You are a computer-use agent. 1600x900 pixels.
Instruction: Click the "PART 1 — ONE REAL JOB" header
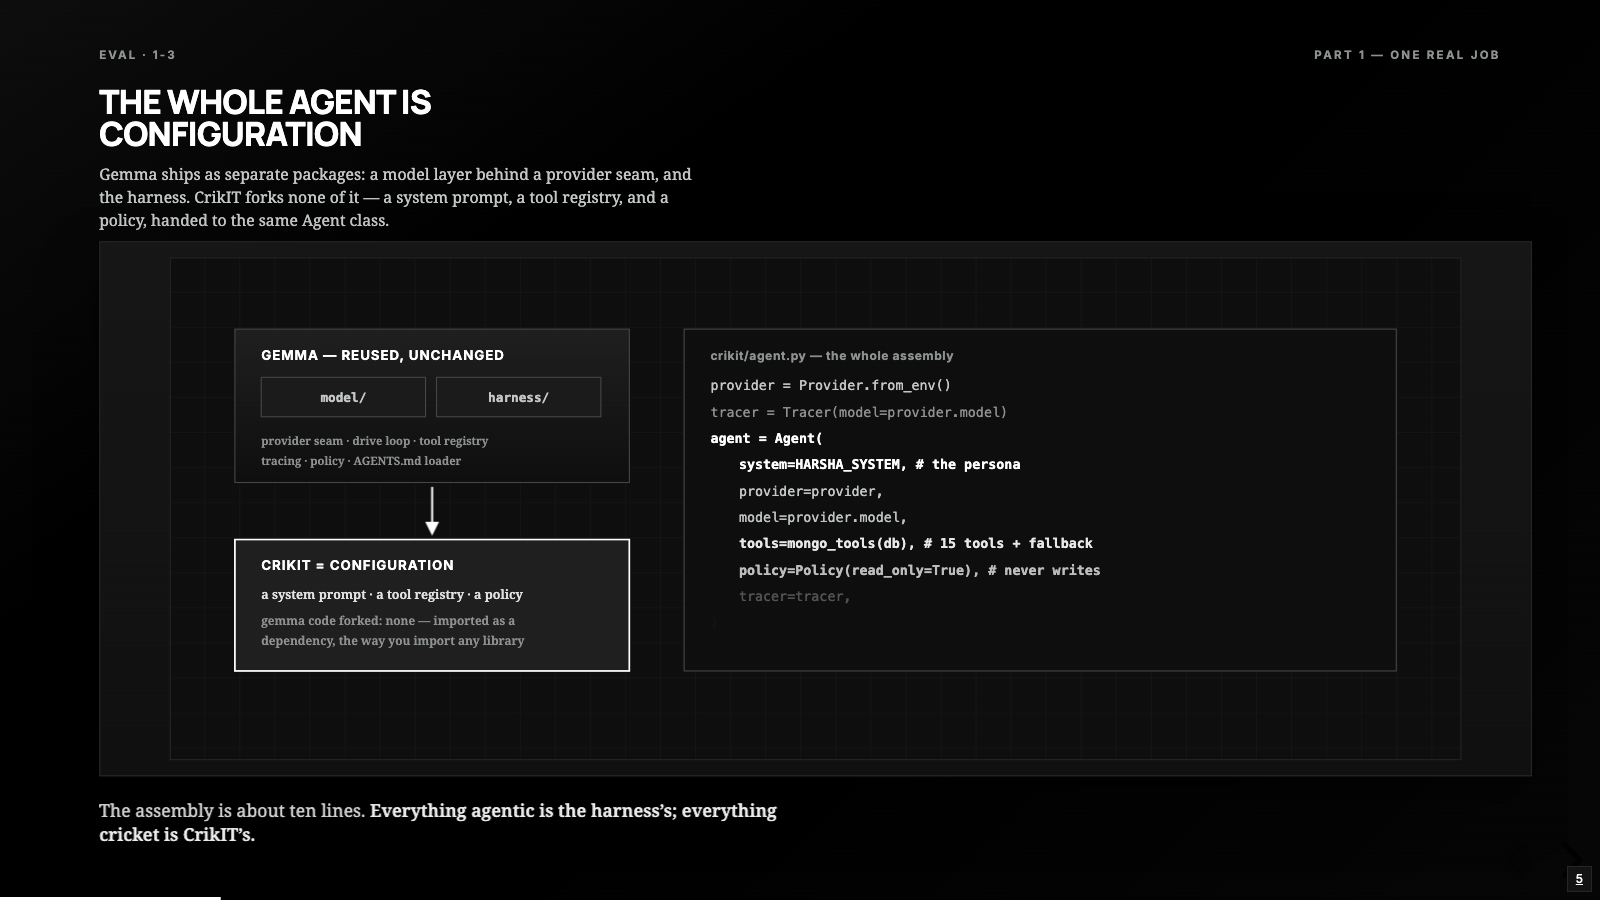[x=1406, y=55]
